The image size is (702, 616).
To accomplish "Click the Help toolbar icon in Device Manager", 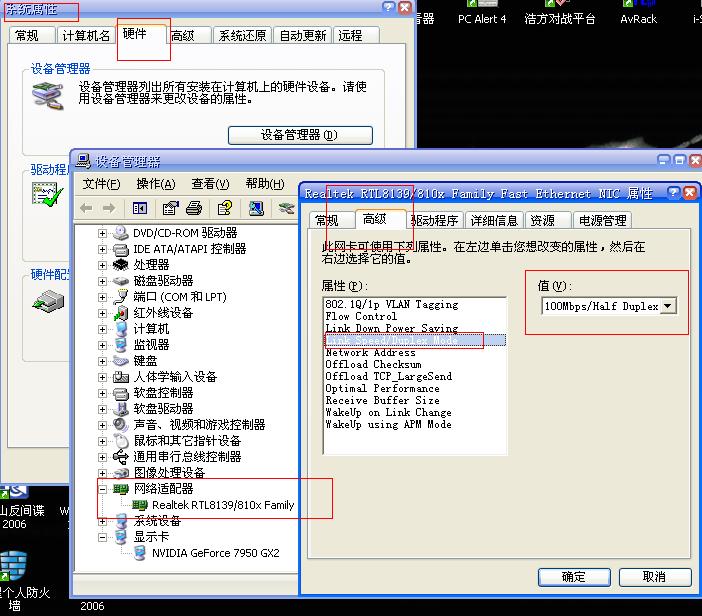I will point(225,208).
